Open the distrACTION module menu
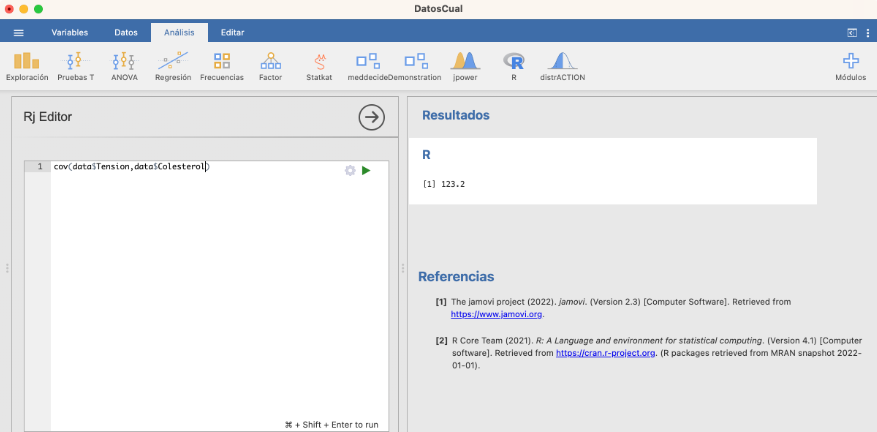 pos(562,66)
